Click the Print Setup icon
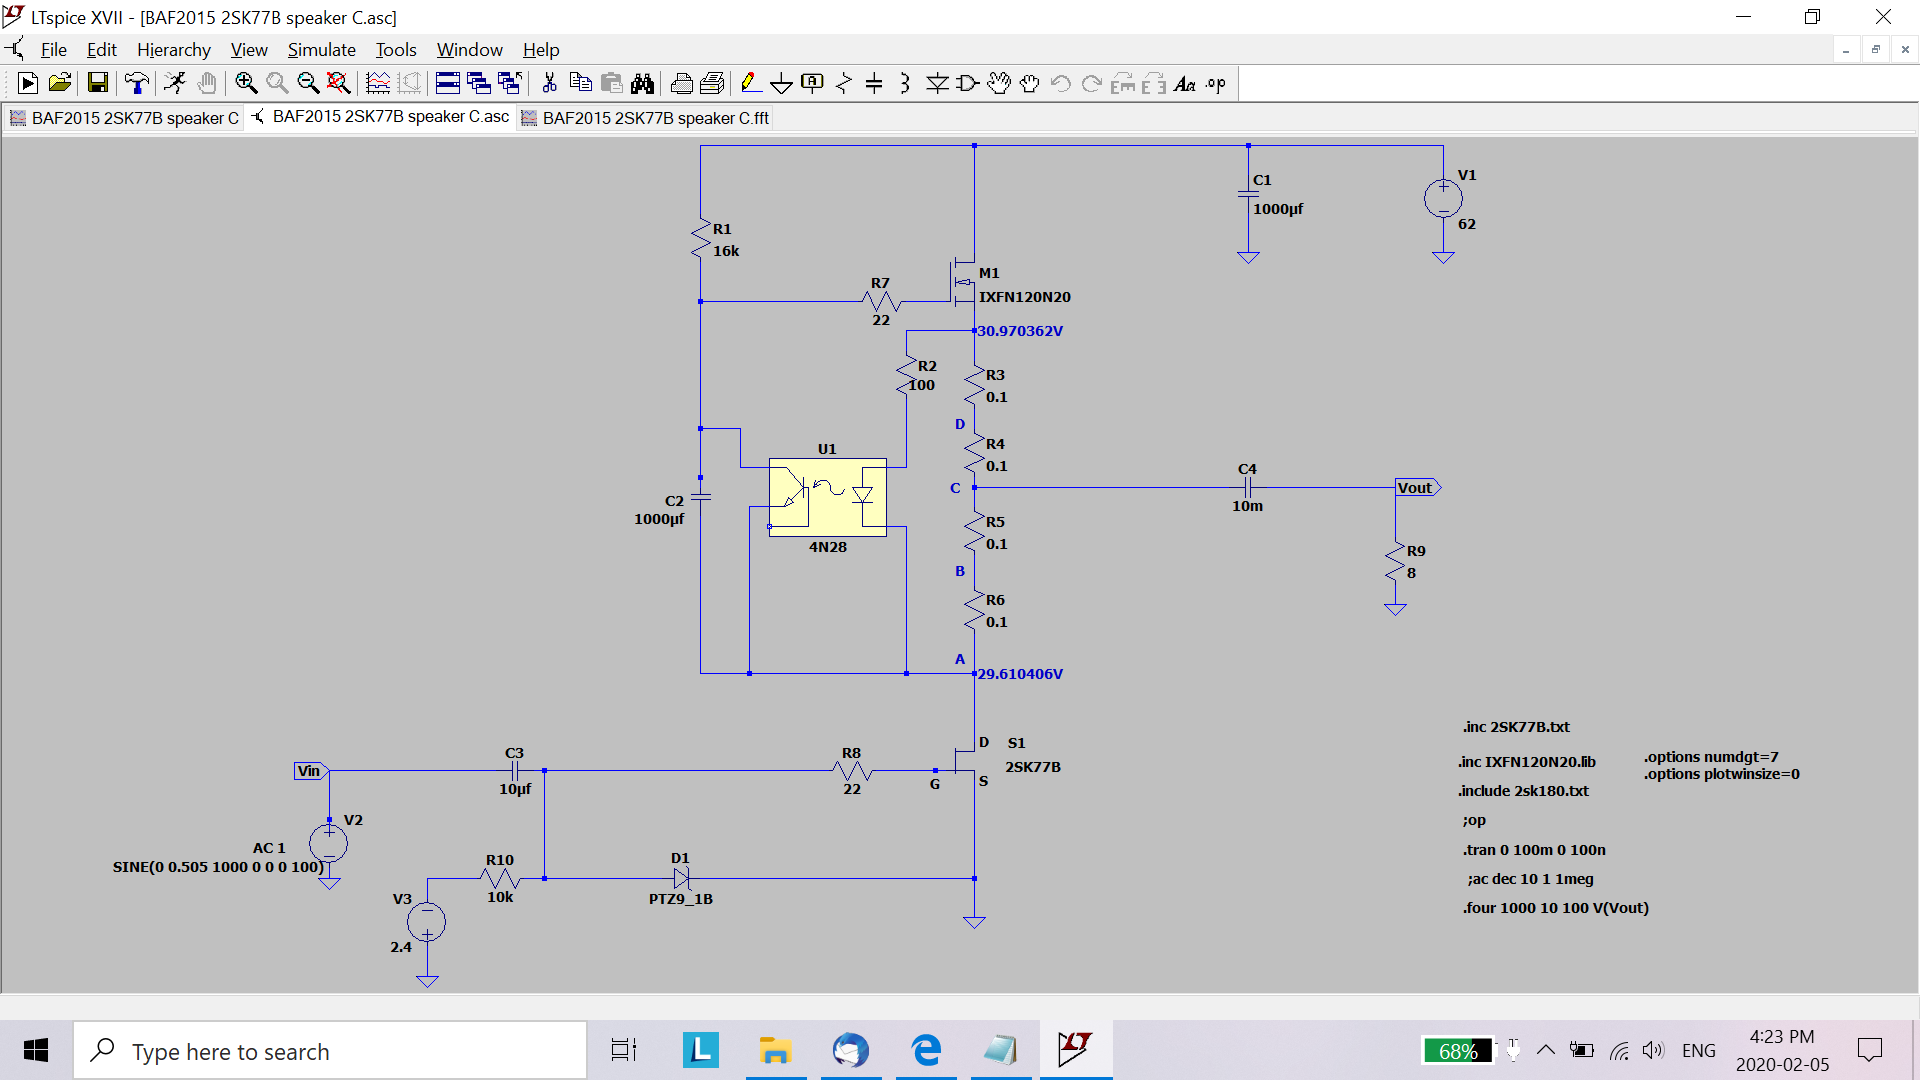The width and height of the screenshot is (1920, 1080). (713, 84)
